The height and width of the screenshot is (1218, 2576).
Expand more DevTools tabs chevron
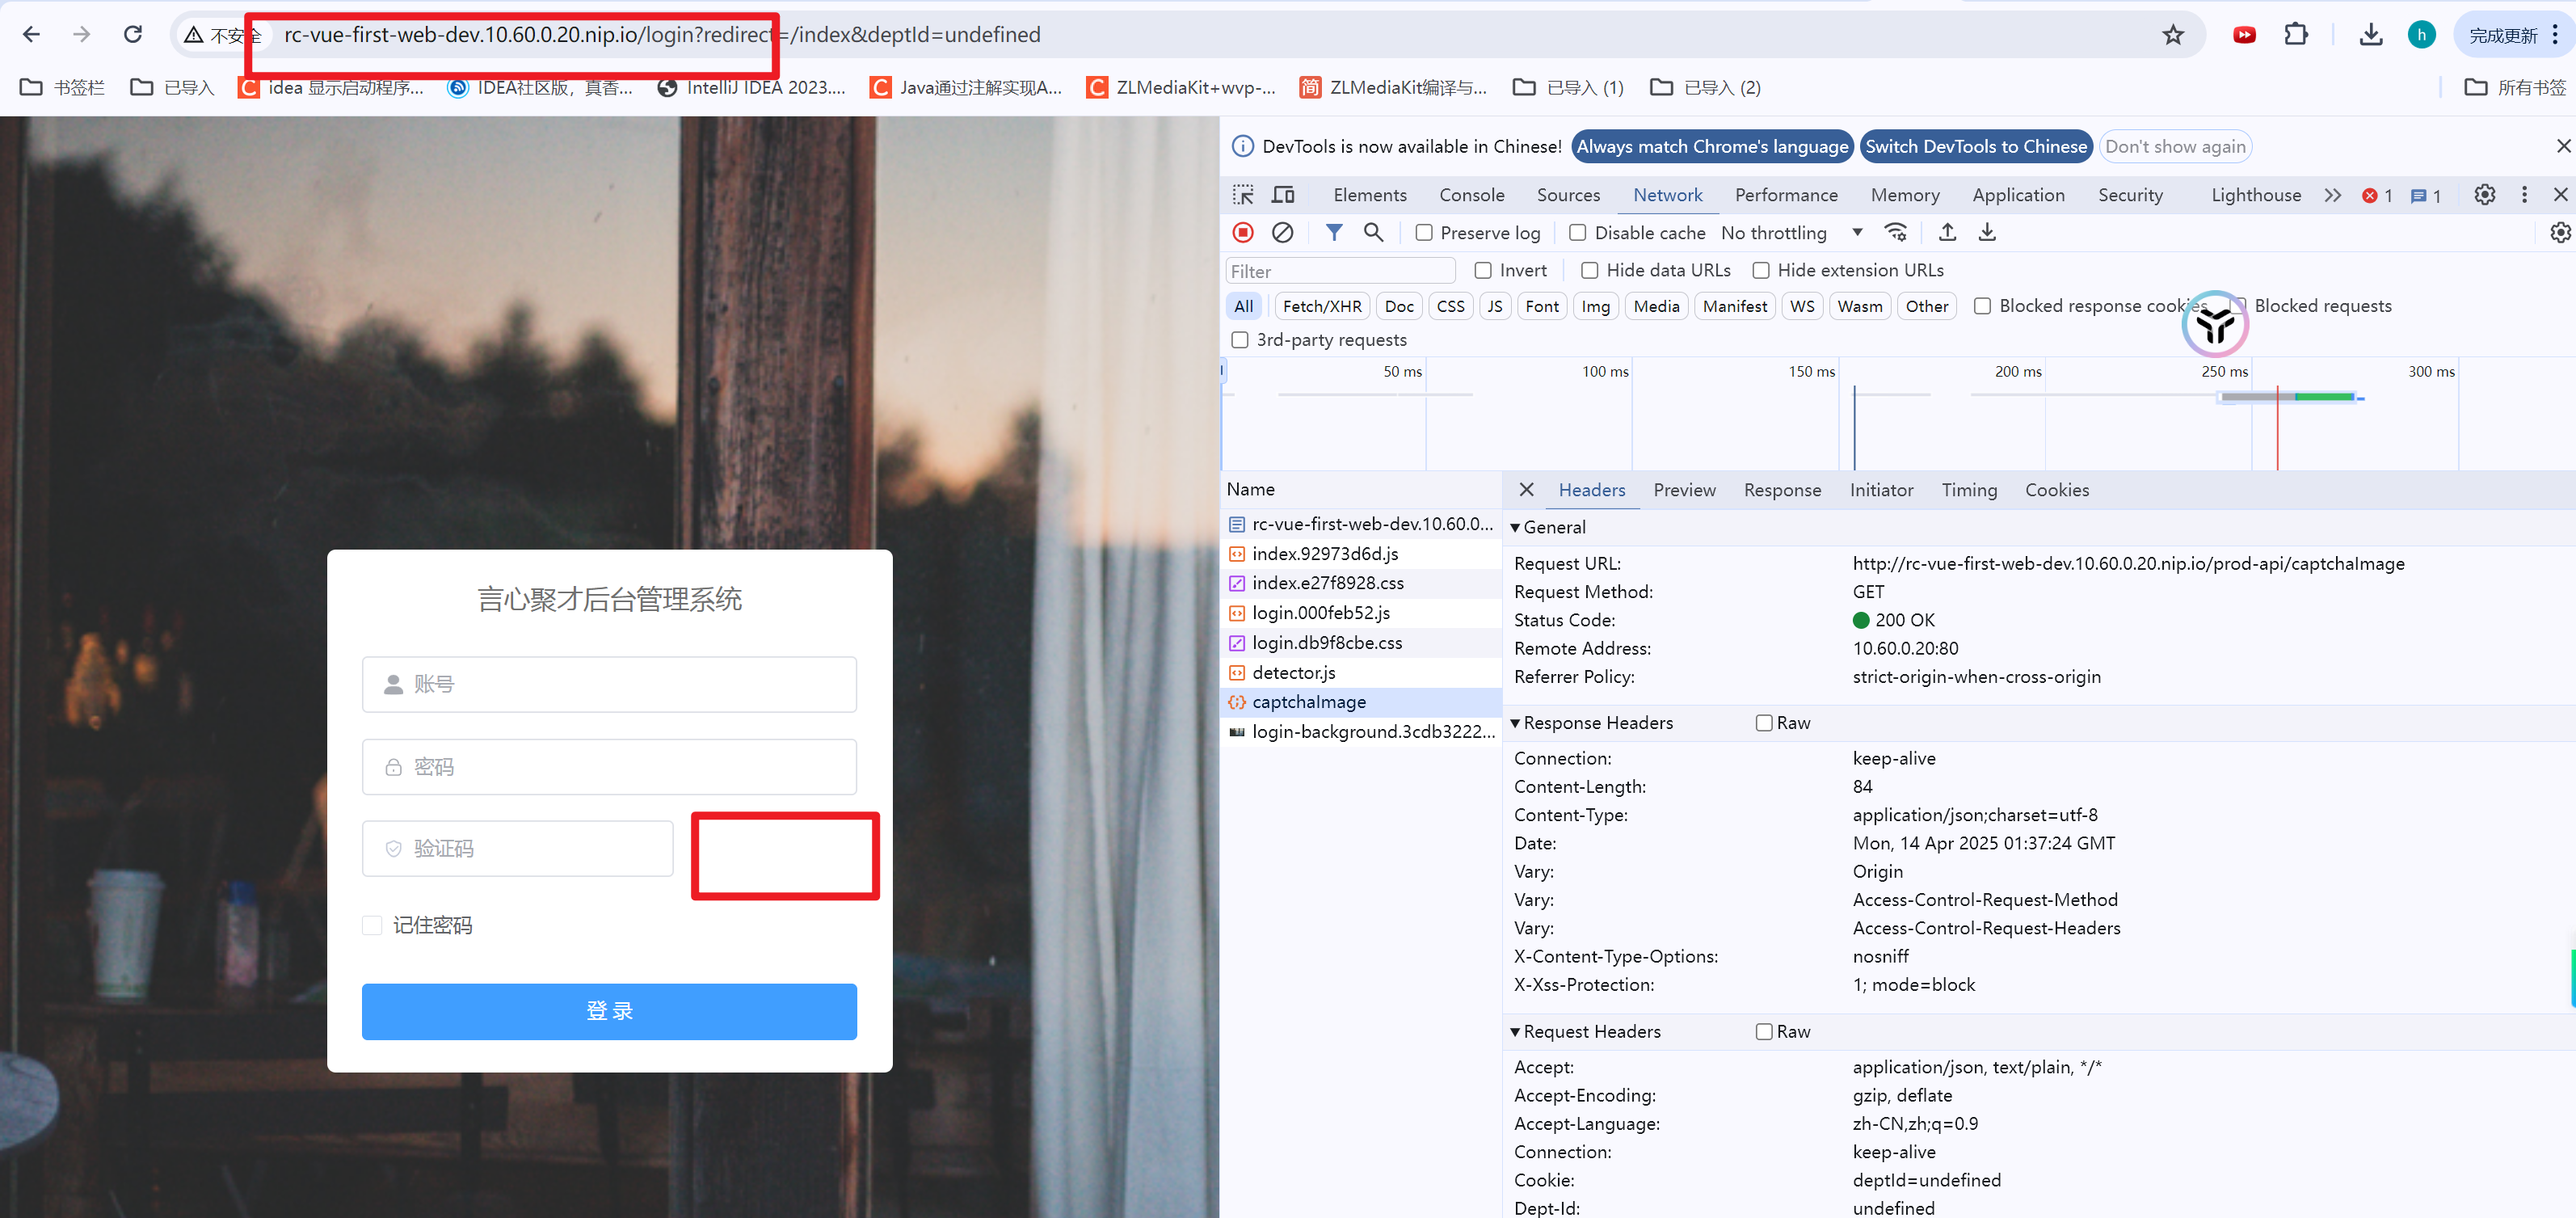pos(2332,195)
